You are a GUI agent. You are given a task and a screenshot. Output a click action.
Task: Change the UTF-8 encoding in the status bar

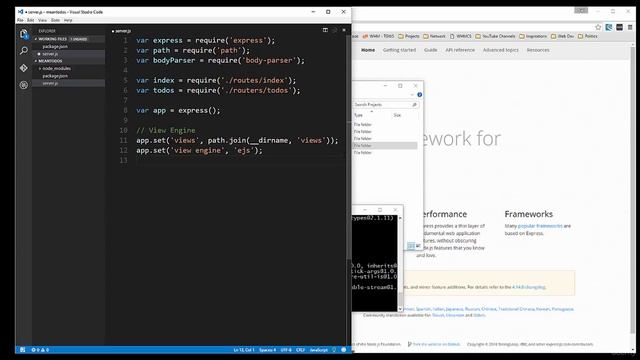(286, 350)
